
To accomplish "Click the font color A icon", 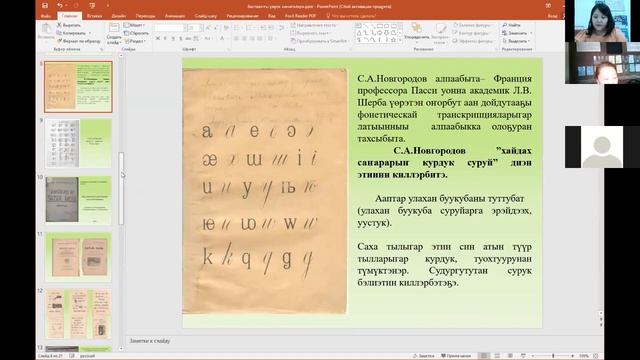I will coord(222,38).
